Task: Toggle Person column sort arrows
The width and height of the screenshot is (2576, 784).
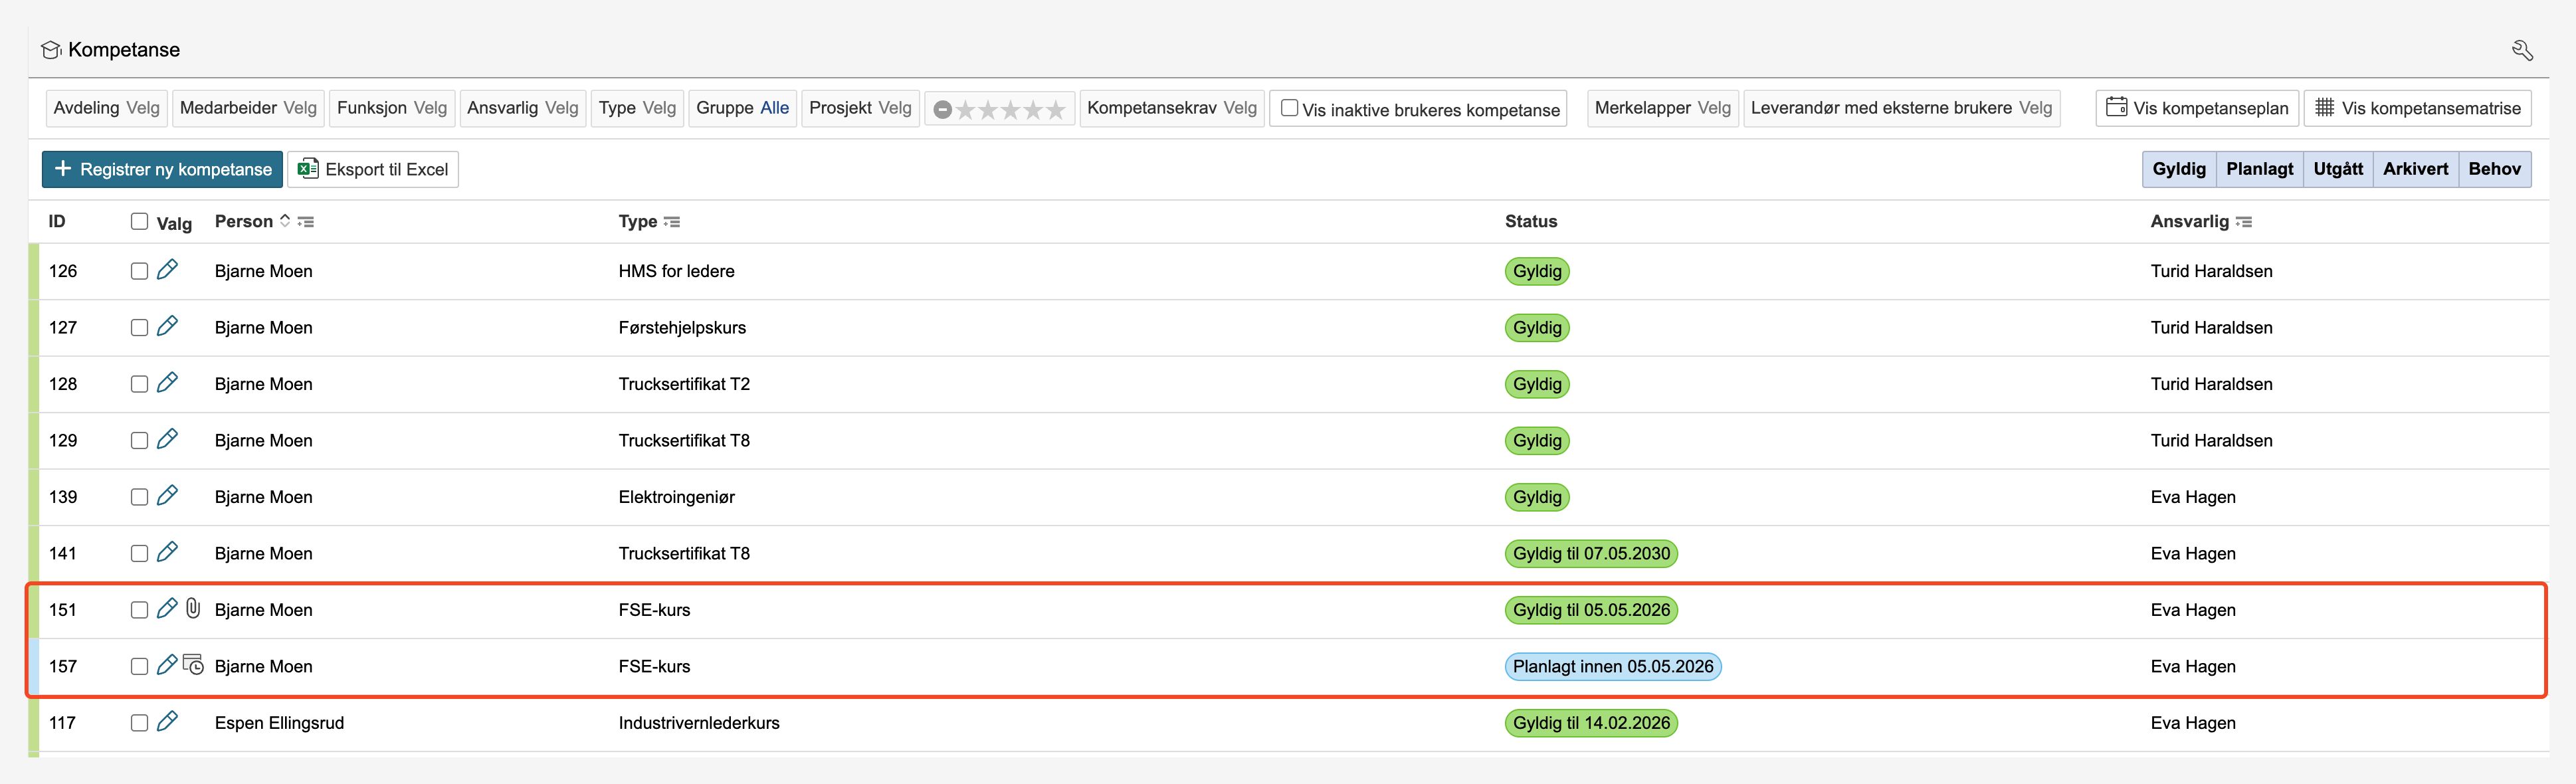Action: [x=285, y=221]
